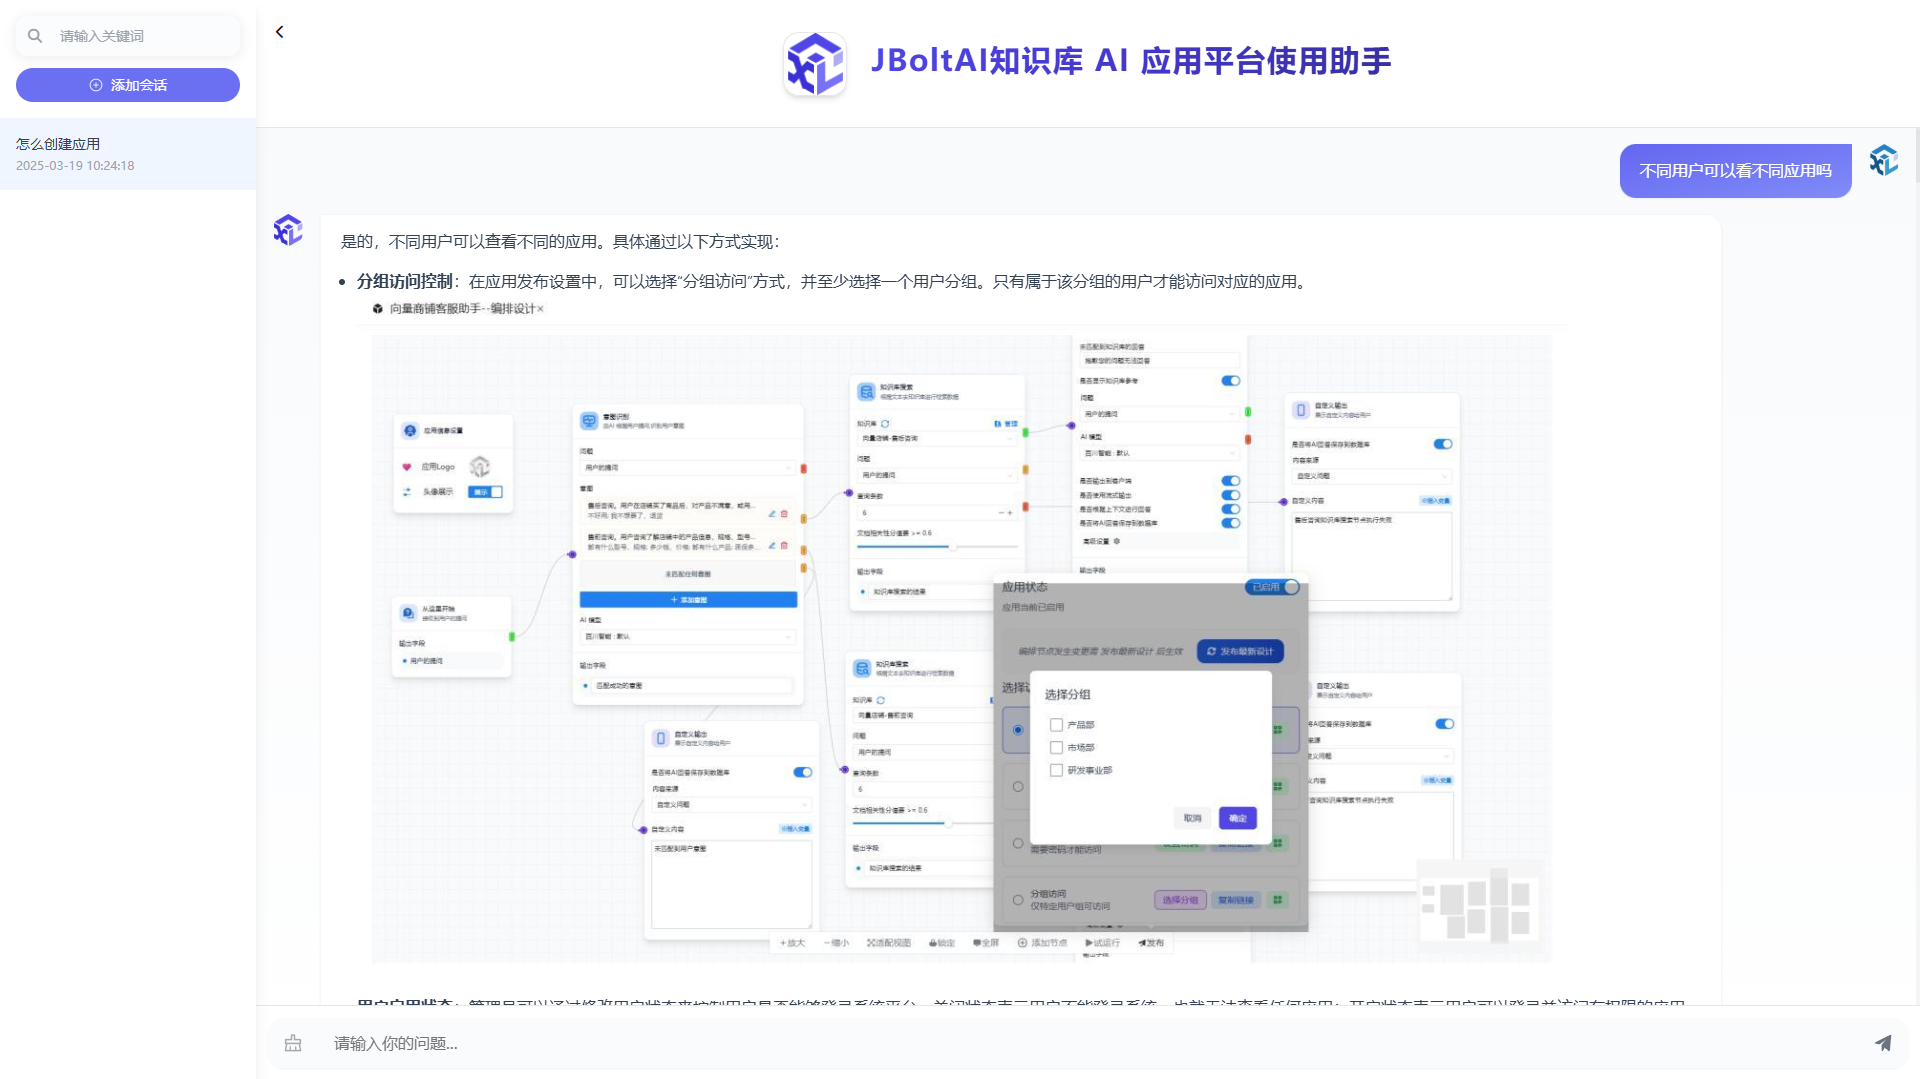Viewport: 1920px width, 1079px height.
Task: Click the 发布最新设计 button
Action: [x=1240, y=651]
